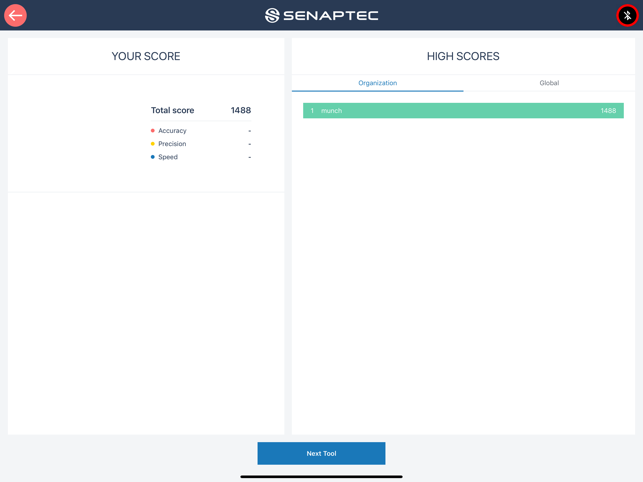Go back with the red arrow button
The height and width of the screenshot is (482, 643).
pos(16,16)
